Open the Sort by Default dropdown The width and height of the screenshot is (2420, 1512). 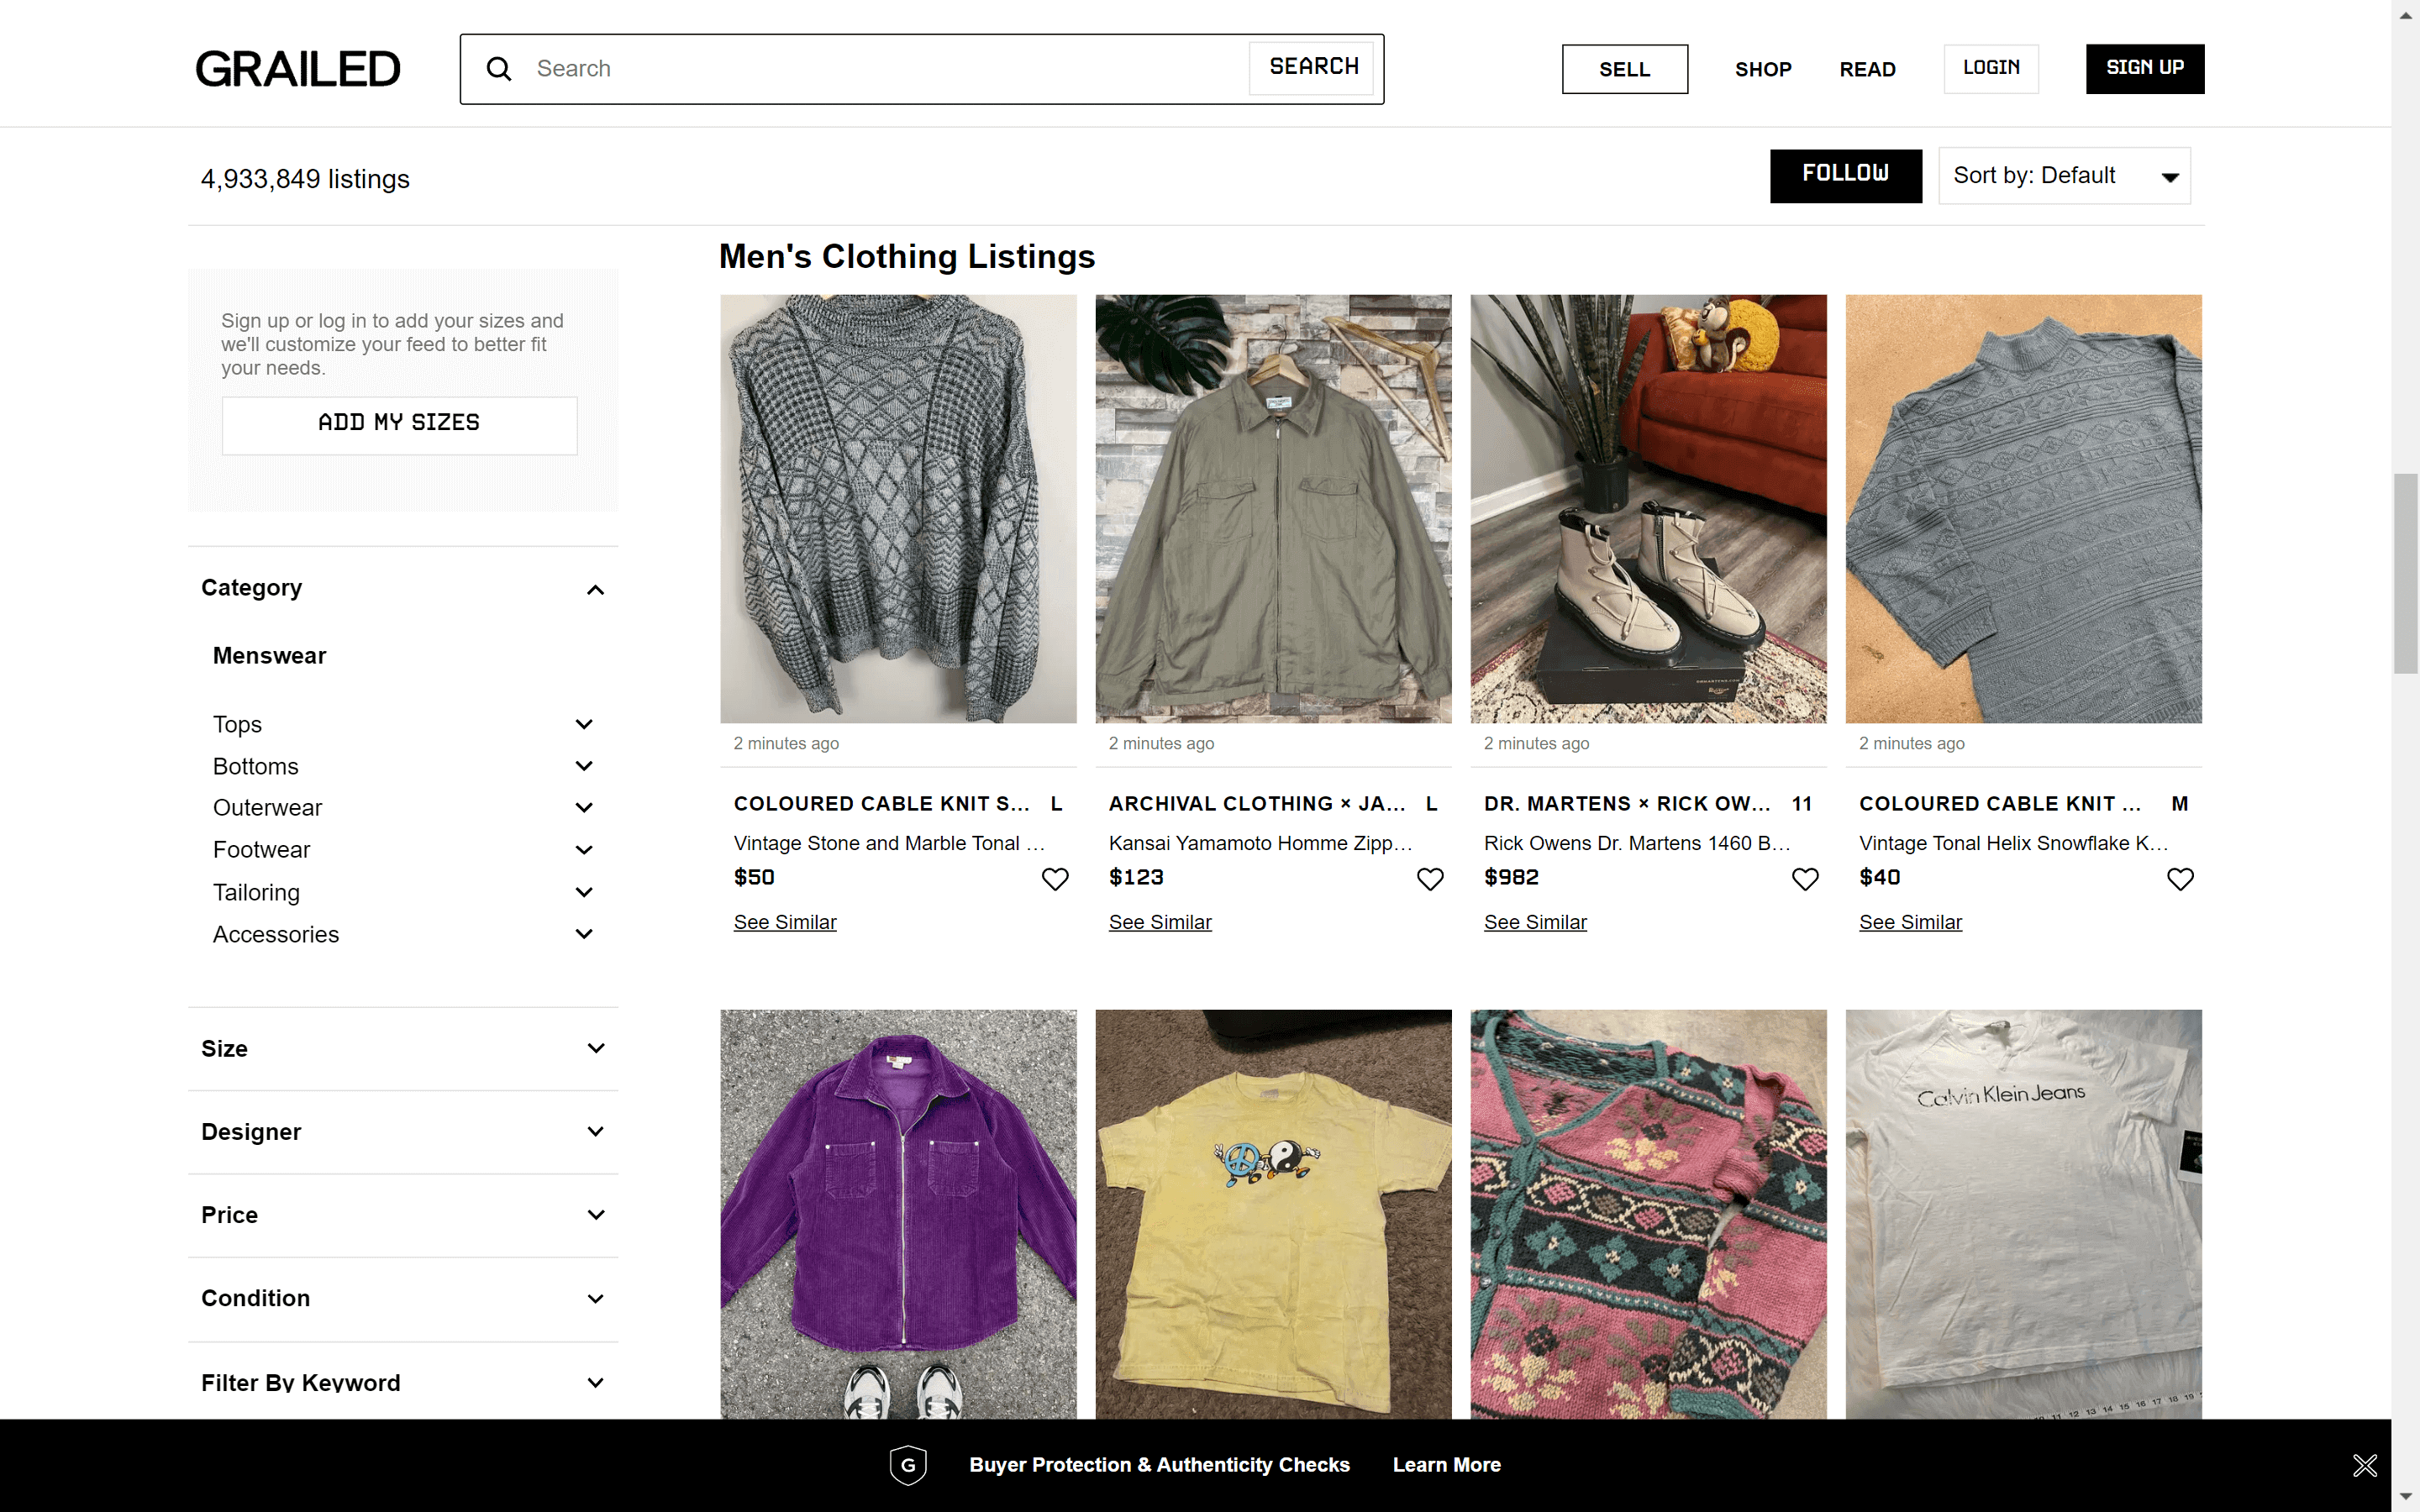2064,175
